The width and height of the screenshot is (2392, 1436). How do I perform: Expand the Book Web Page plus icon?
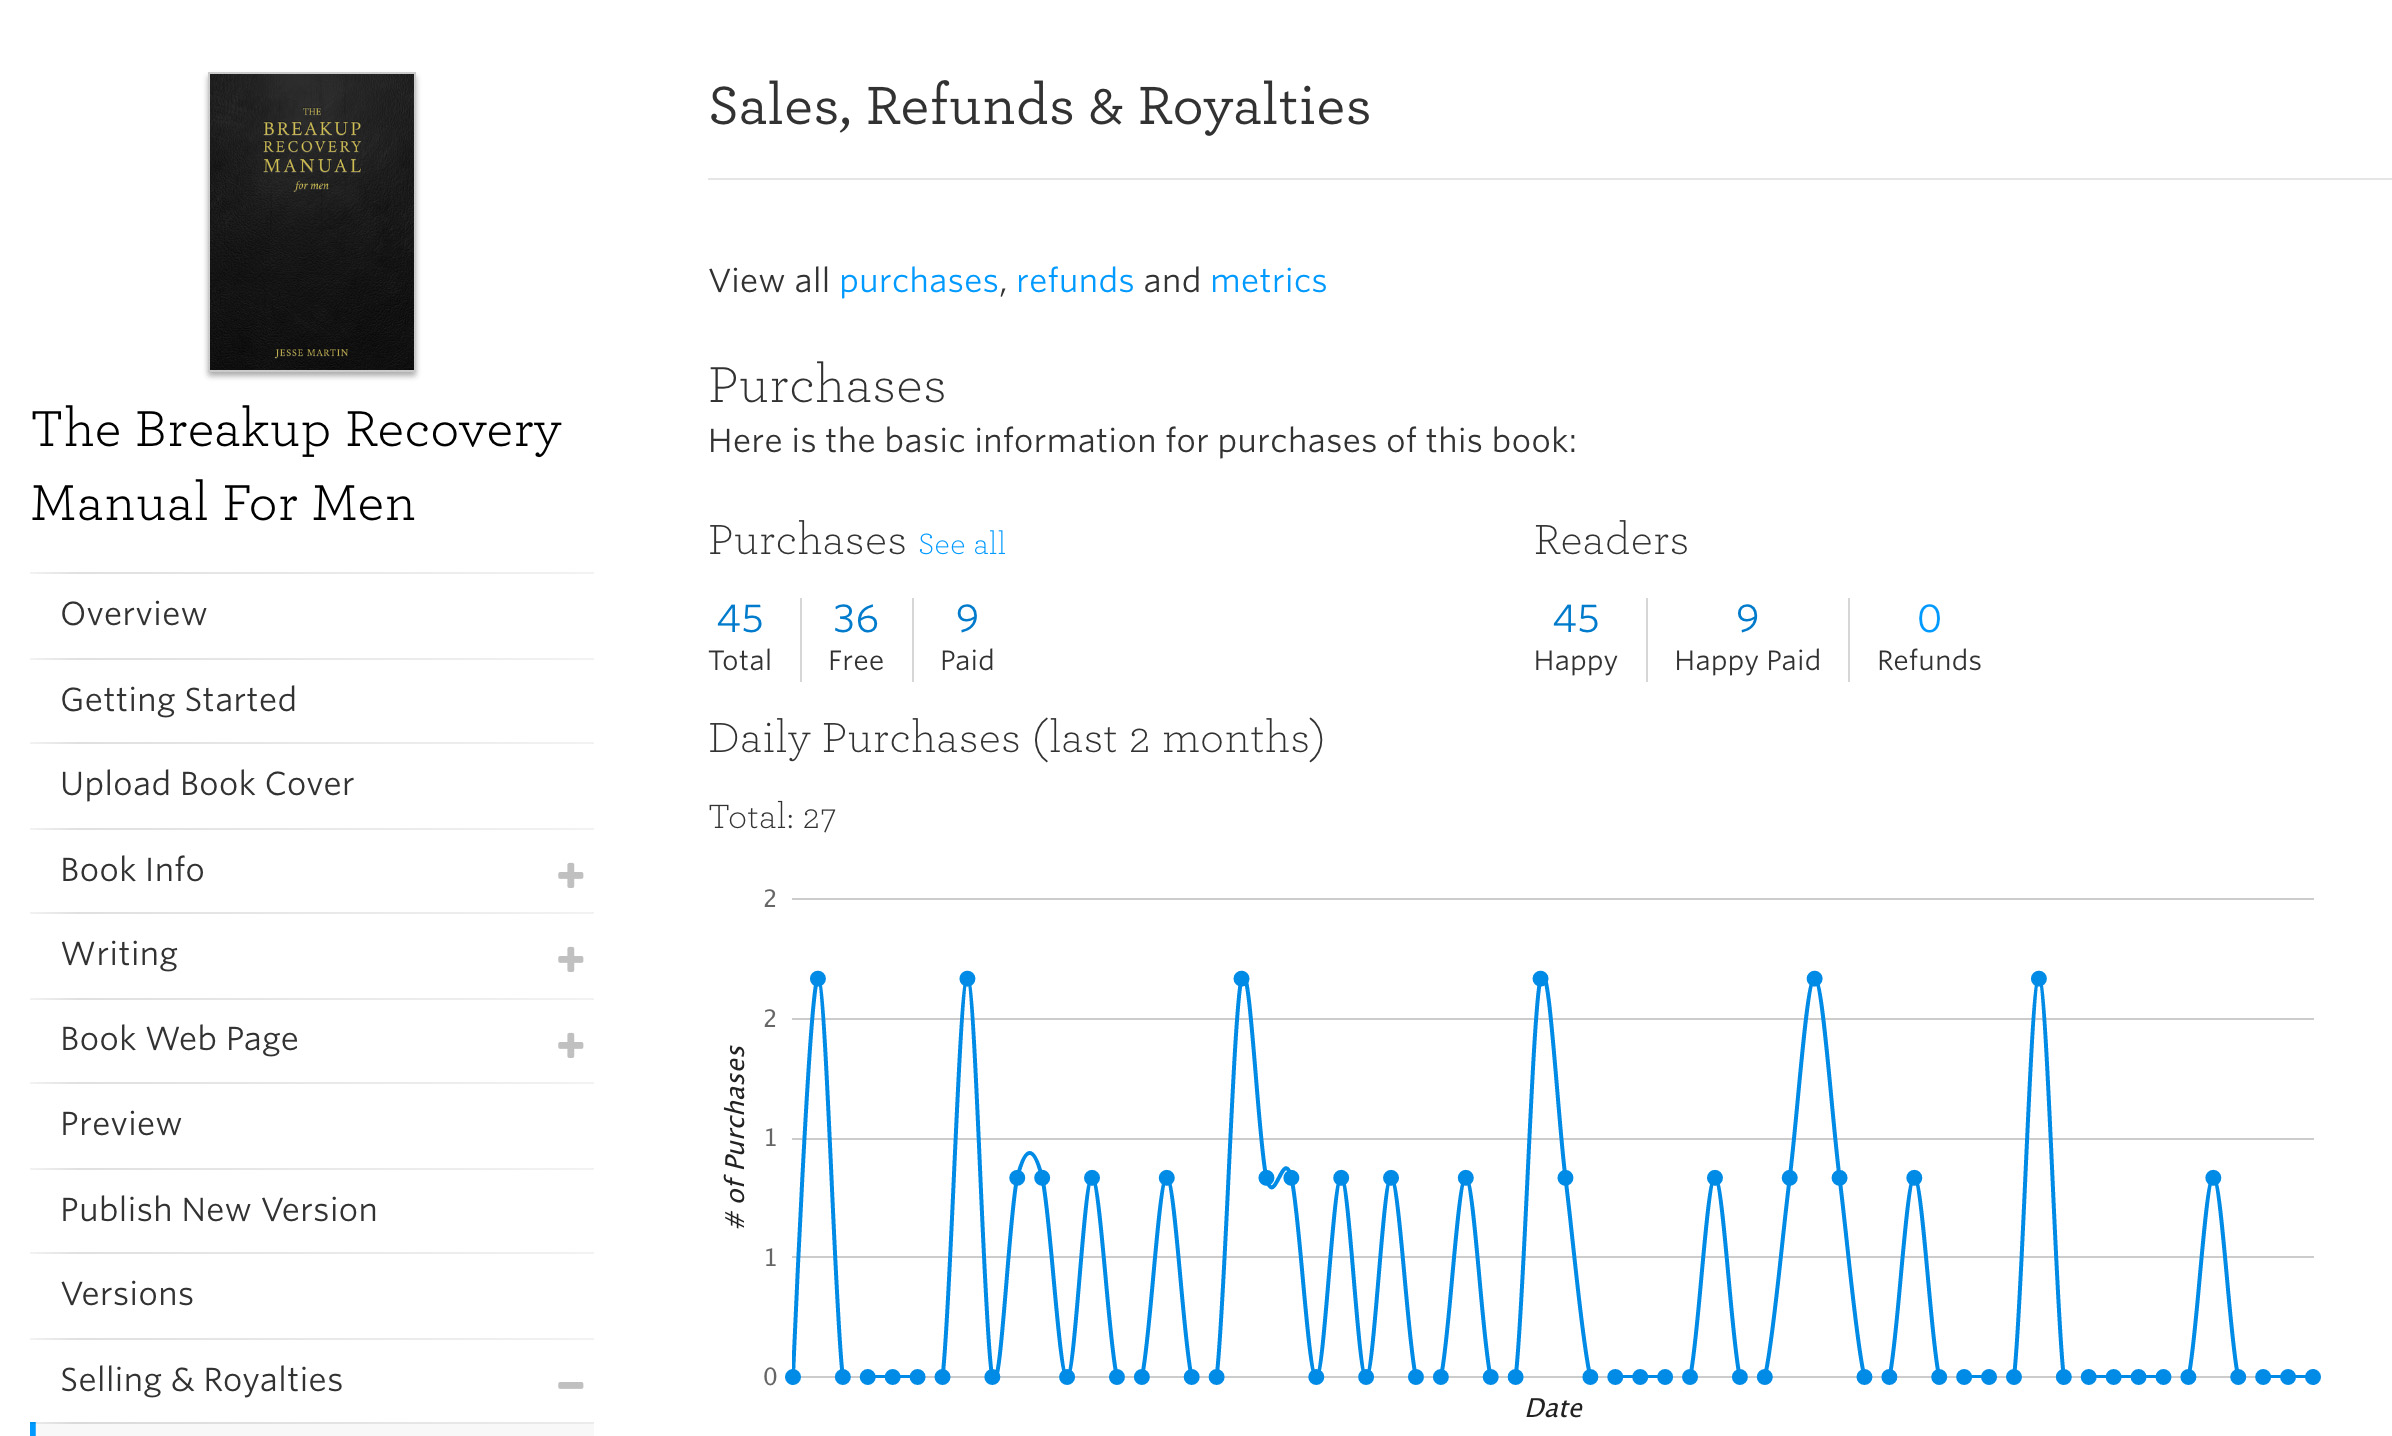pos(570,1045)
